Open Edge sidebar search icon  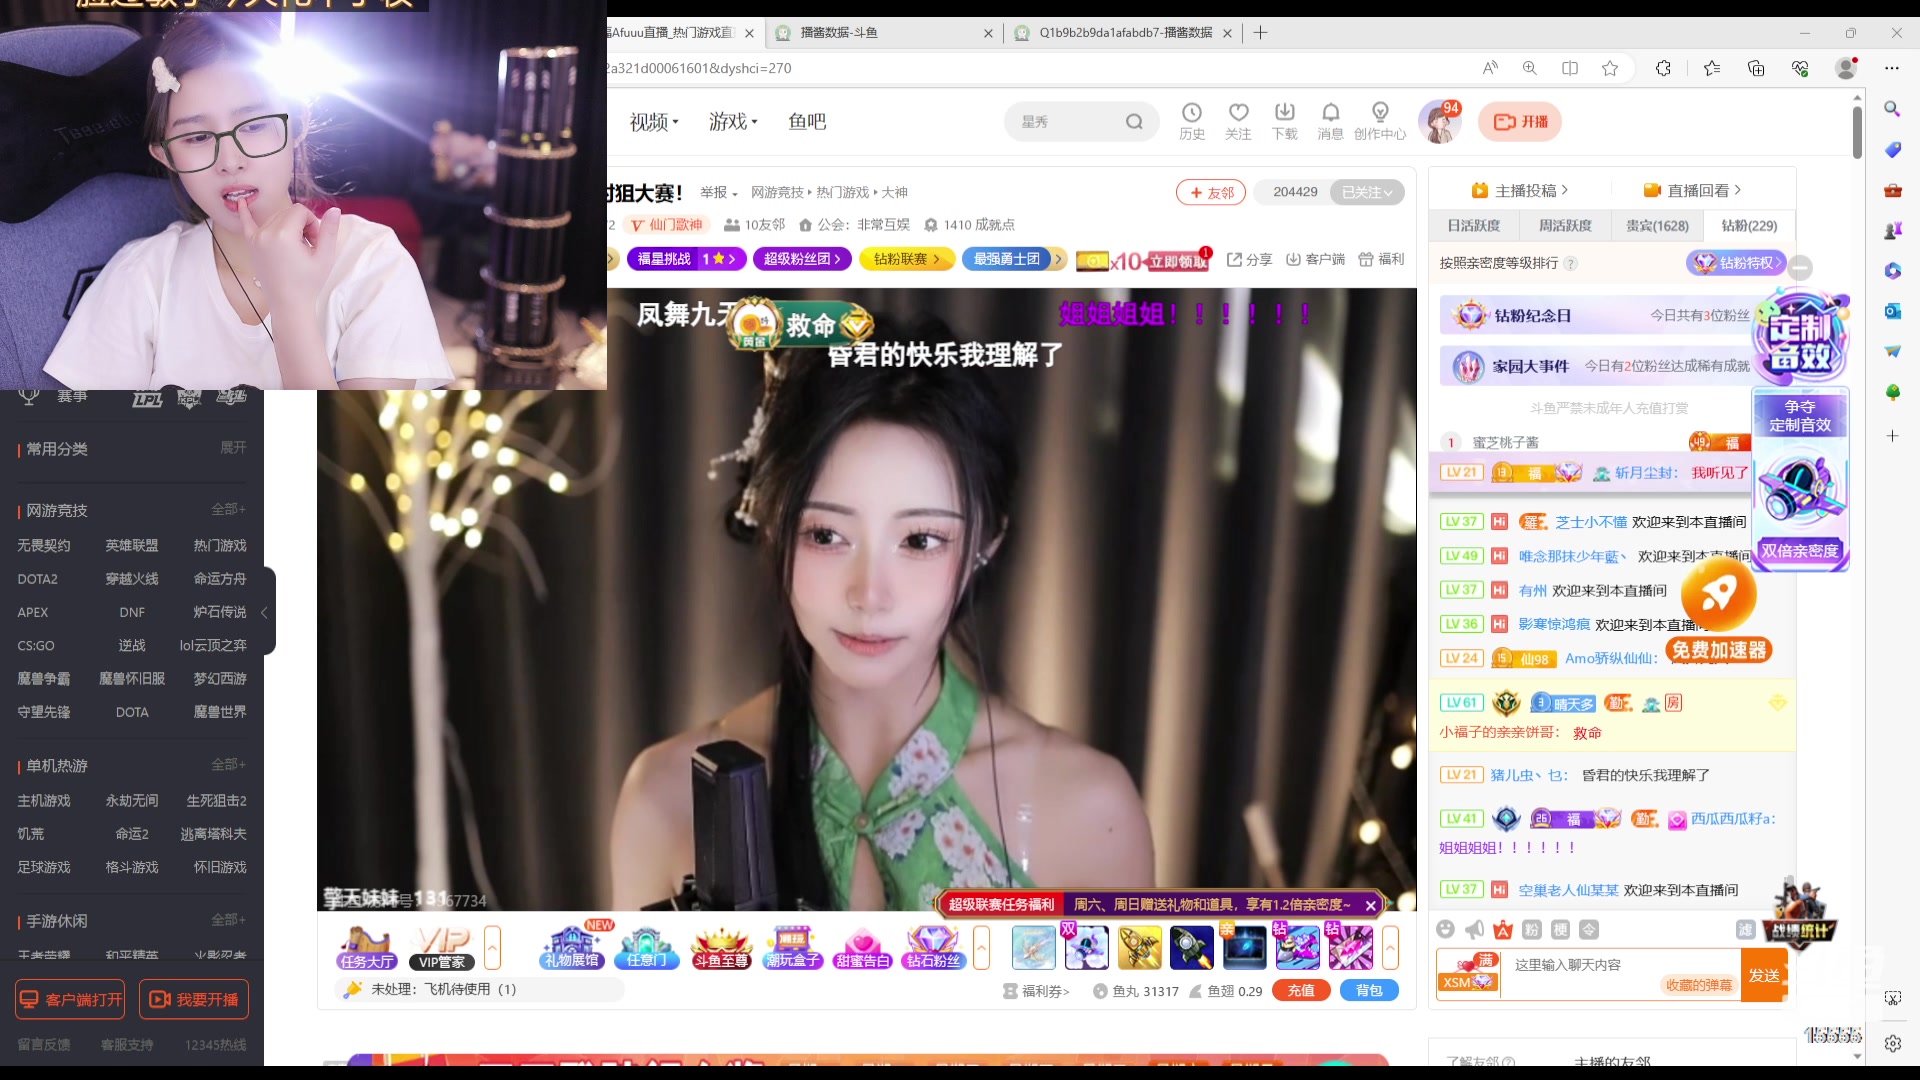pos(1892,108)
